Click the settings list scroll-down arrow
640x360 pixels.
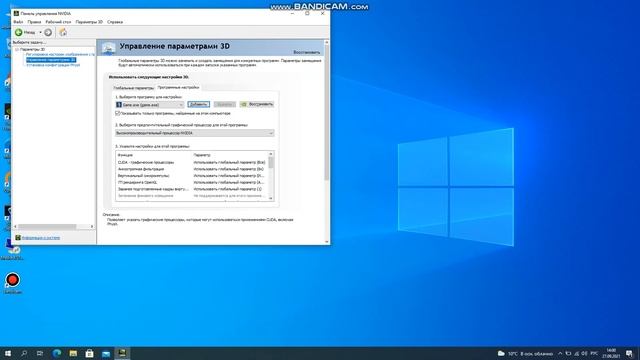(x=271, y=198)
